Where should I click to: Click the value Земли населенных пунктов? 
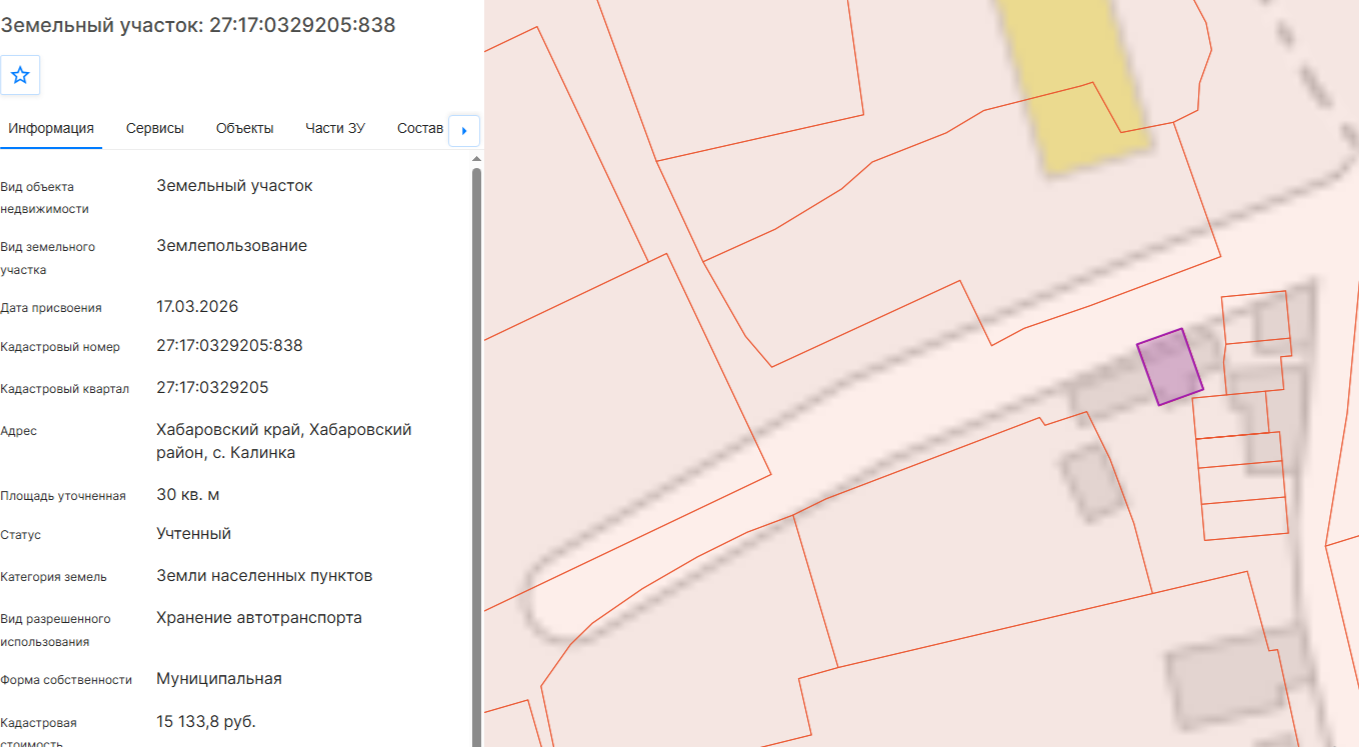pos(265,576)
